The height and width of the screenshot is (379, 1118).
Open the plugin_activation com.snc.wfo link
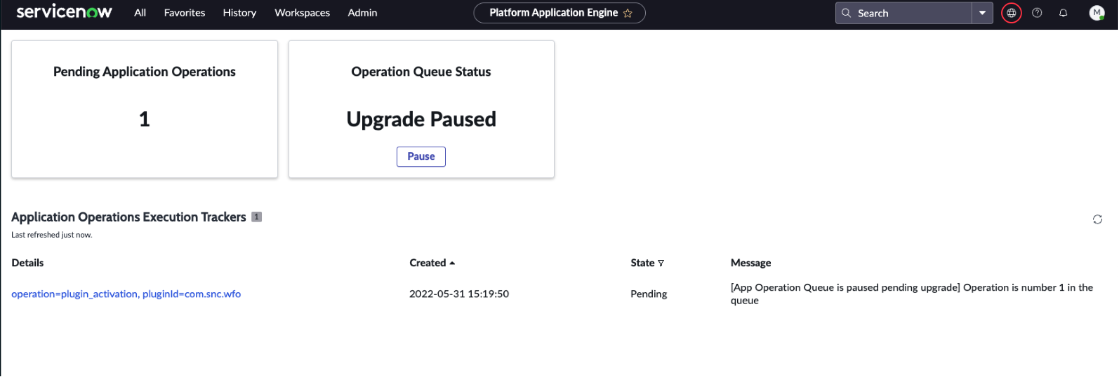[126, 294]
